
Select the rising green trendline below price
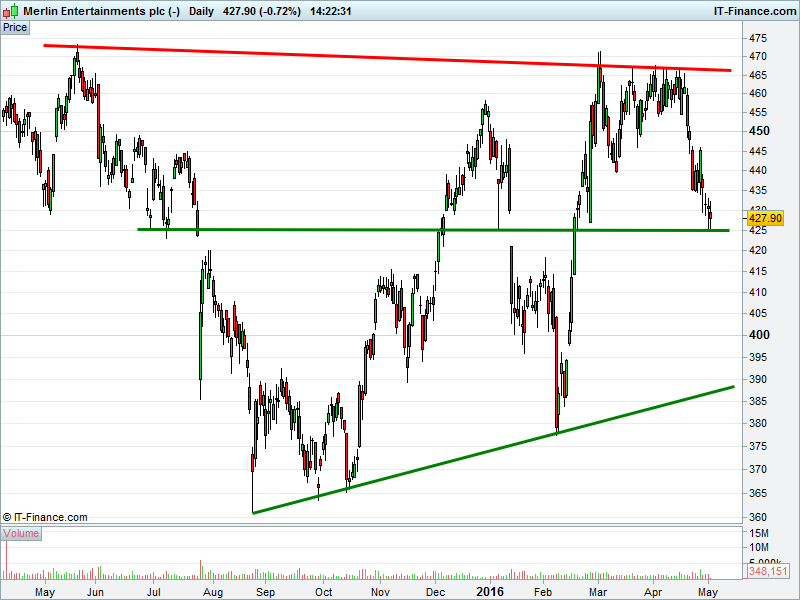pos(493,449)
